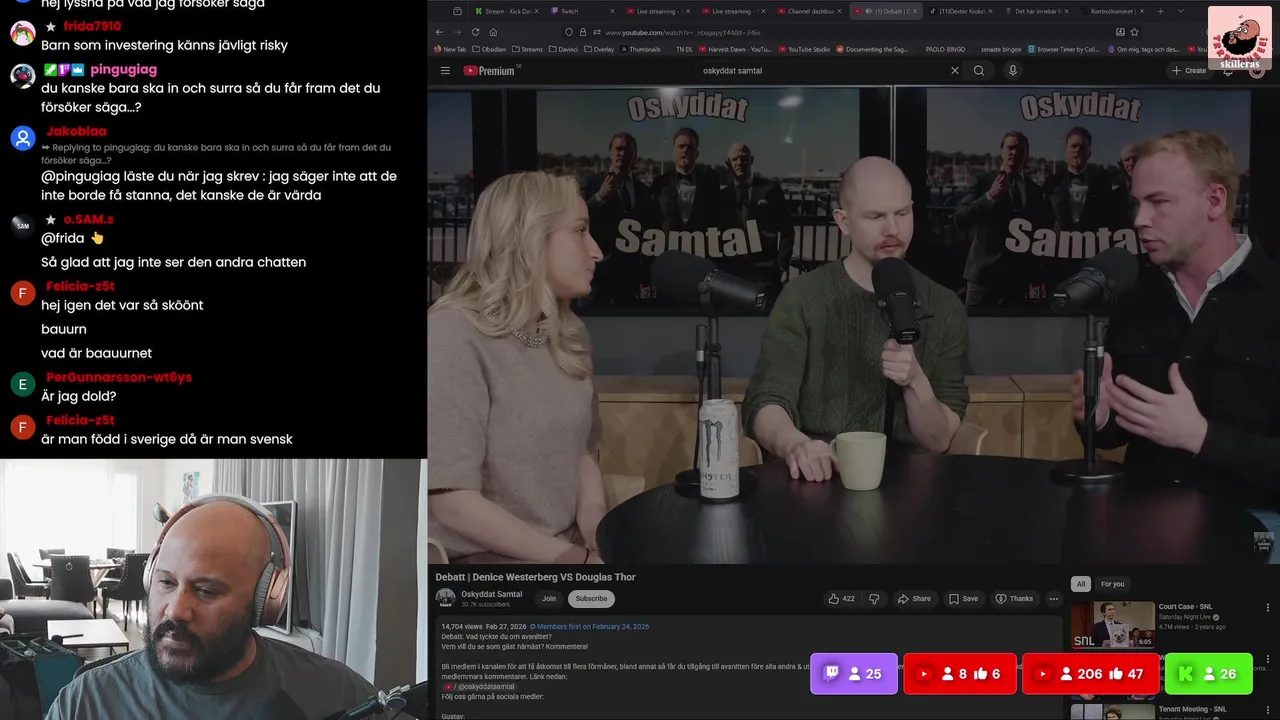Viewport: 1280px width, 720px height.
Task: Click PerGunnarsson-wt6ys green avatar
Action: tap(23, 384)
